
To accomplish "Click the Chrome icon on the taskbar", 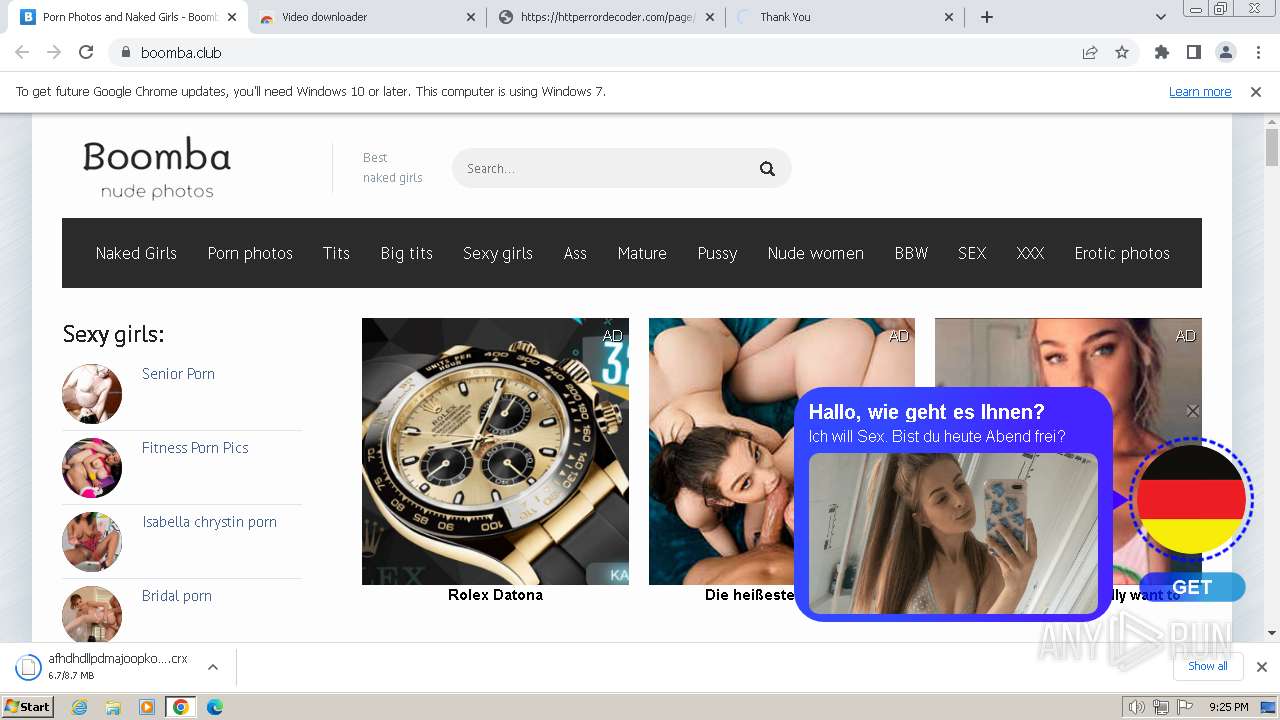I will [181, 707].
